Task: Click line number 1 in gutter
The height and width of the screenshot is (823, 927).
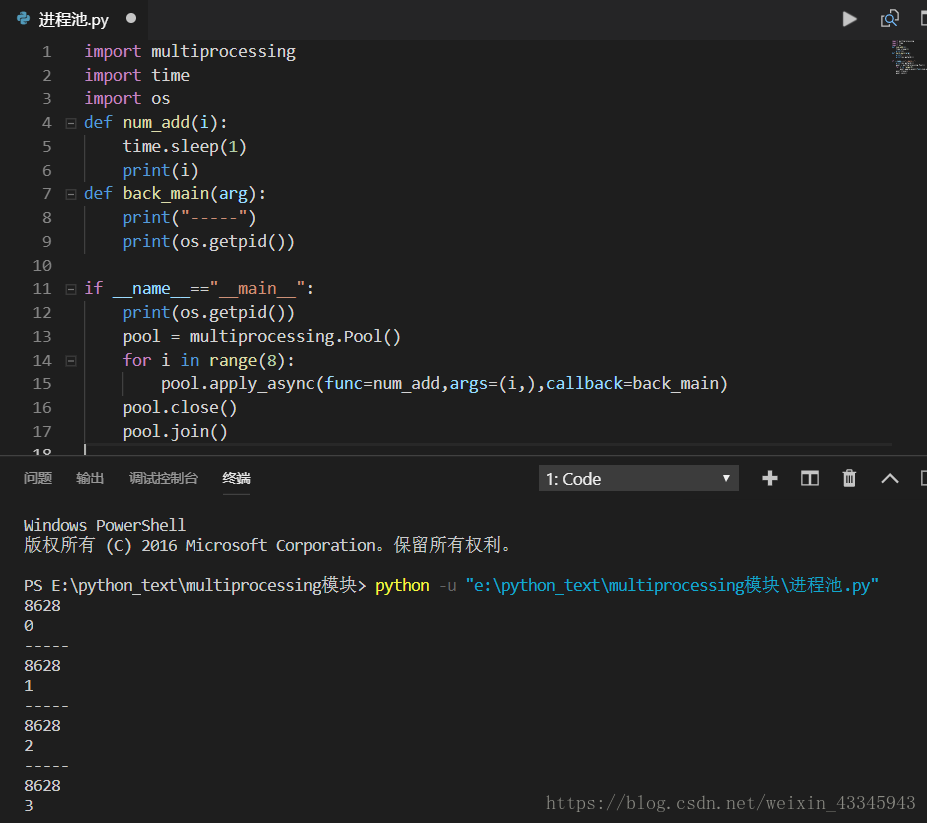Action: pyautogui.click(x=47, y=52)
